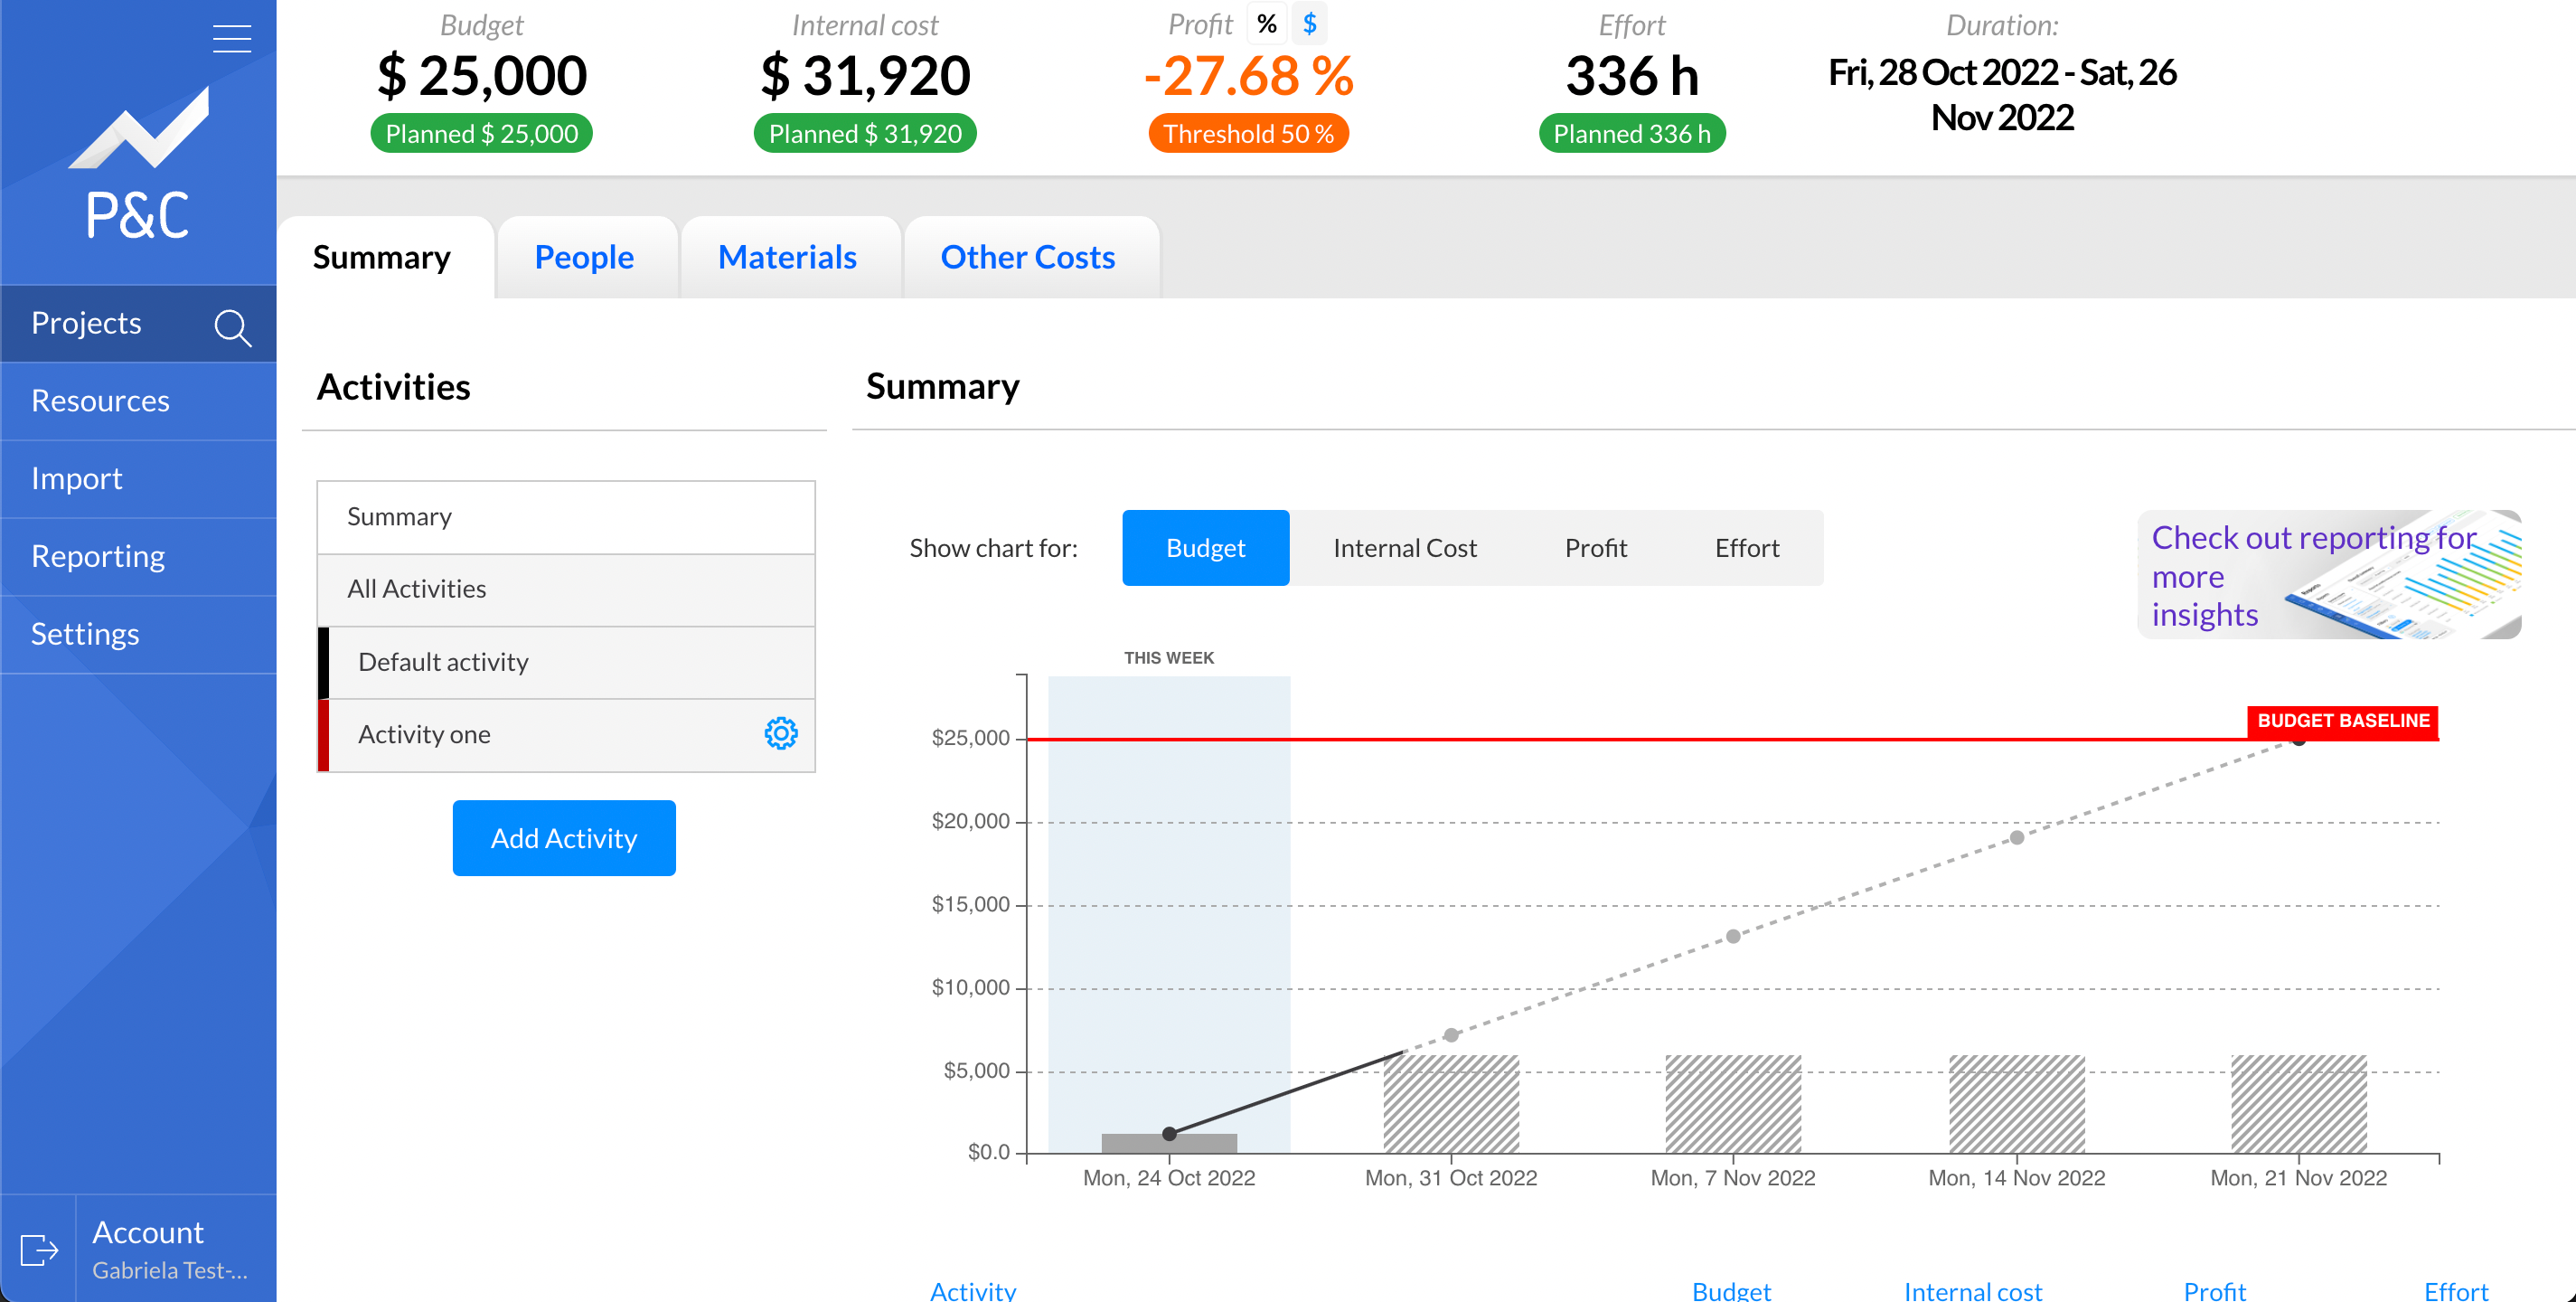Click the logout arrow icon
Image resolution: width=2576 pixels, height=1302 pixels.
(x=39, y=1249)
